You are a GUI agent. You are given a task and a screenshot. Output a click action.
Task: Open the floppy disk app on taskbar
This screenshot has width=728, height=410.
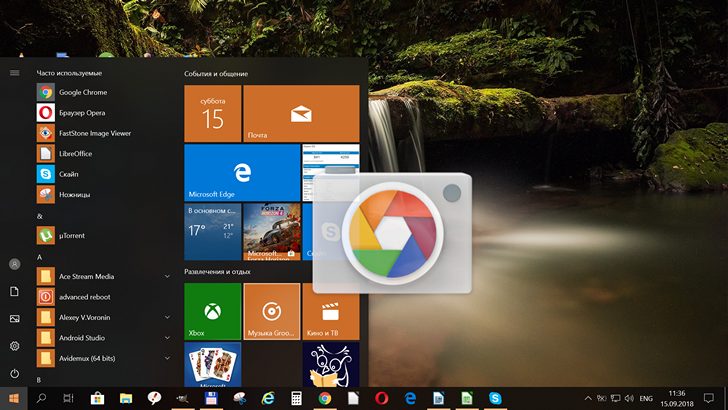[211, 398]
